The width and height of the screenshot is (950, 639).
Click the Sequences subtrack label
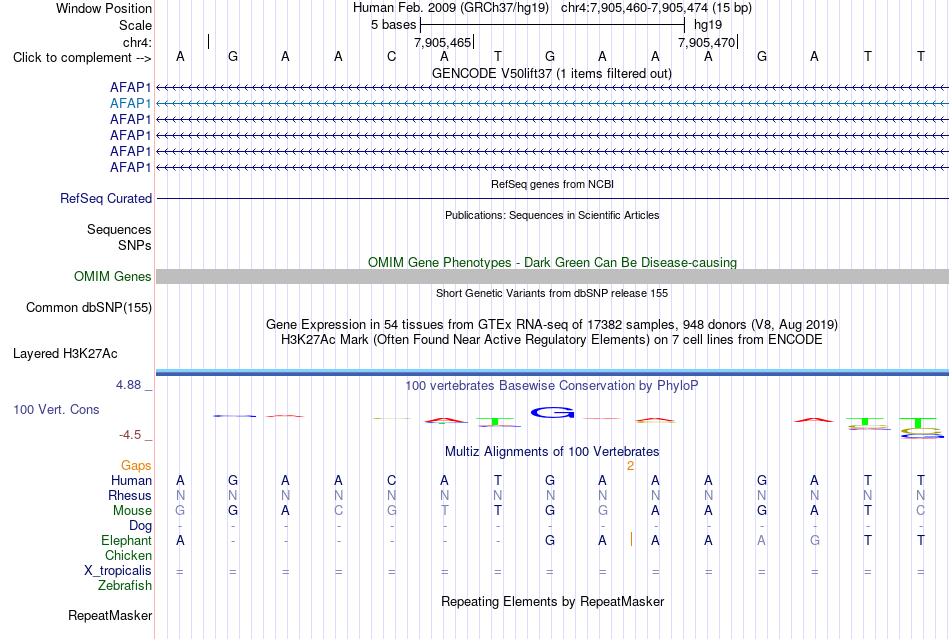119,230
